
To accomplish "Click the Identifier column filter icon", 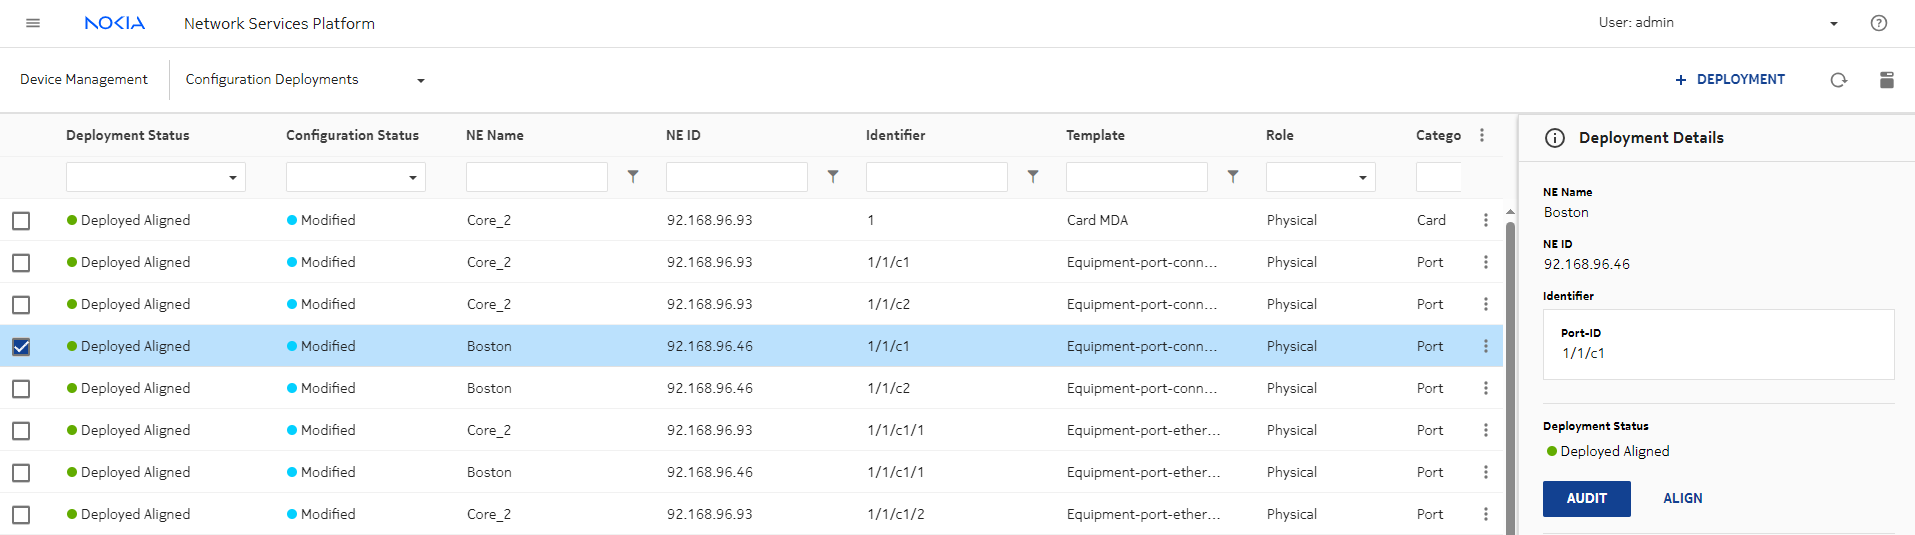I will coord(1033,177).
